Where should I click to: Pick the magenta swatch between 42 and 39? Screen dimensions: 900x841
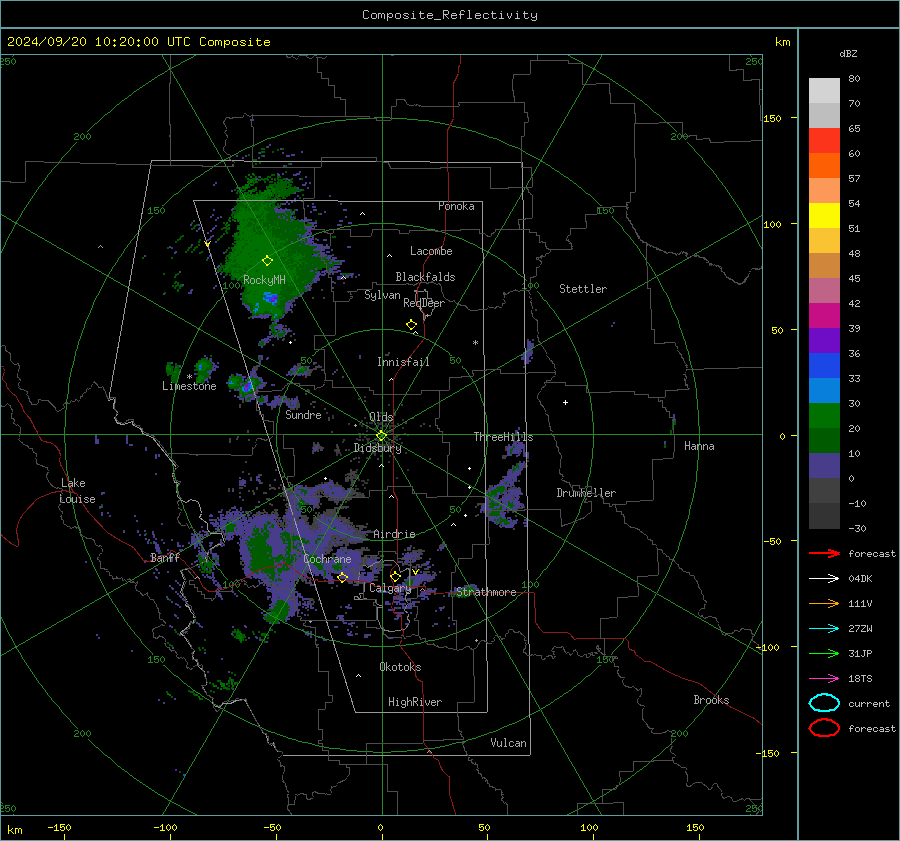click(x=824, y=316)
